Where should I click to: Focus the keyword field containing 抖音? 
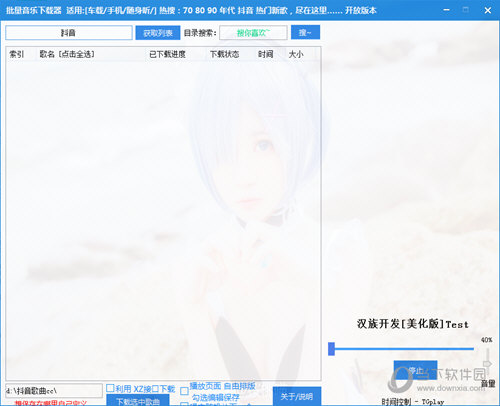(69, 33)
